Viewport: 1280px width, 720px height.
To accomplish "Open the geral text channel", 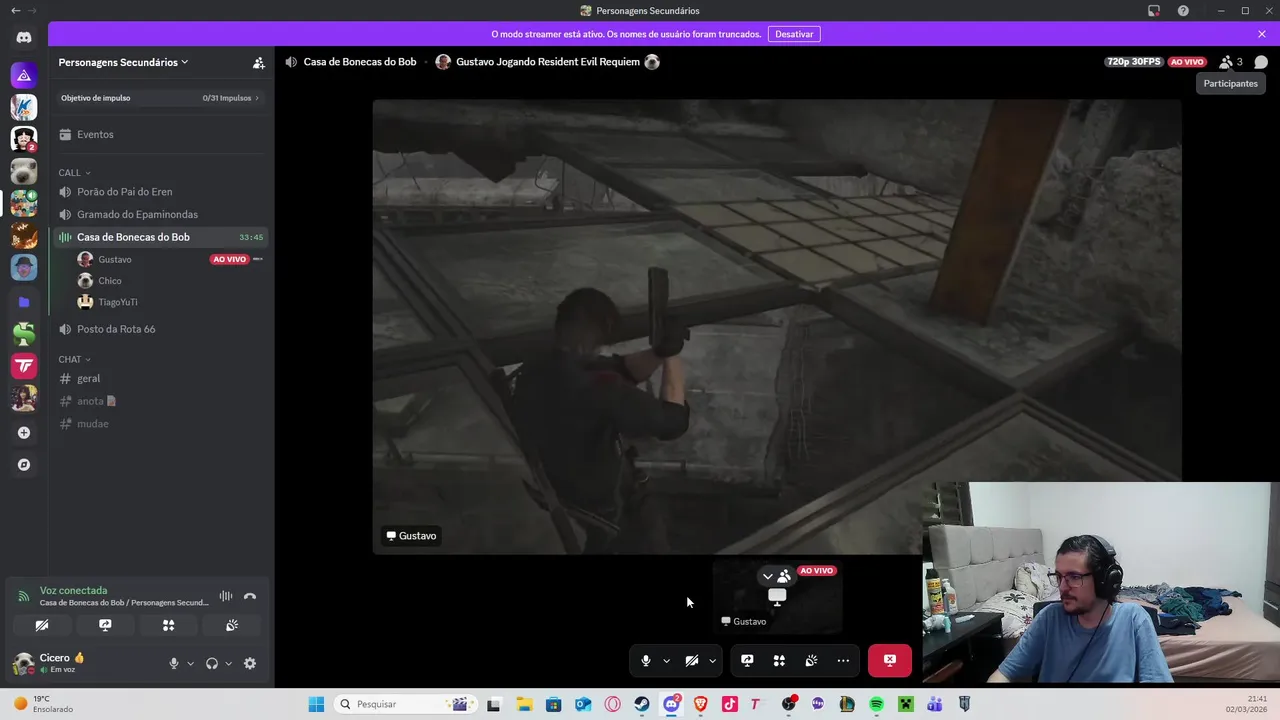I will coord(160,378).
